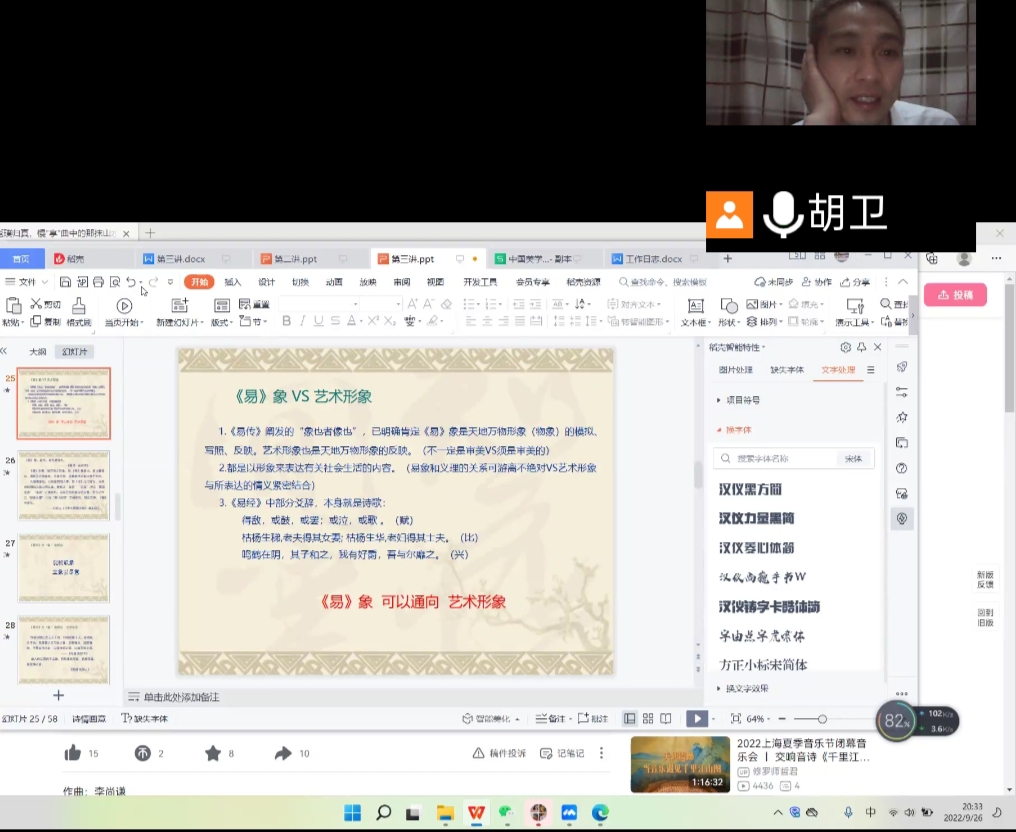Select slide 26 thumbnail
Screen dimensions: 1016x832
[64, 485]
